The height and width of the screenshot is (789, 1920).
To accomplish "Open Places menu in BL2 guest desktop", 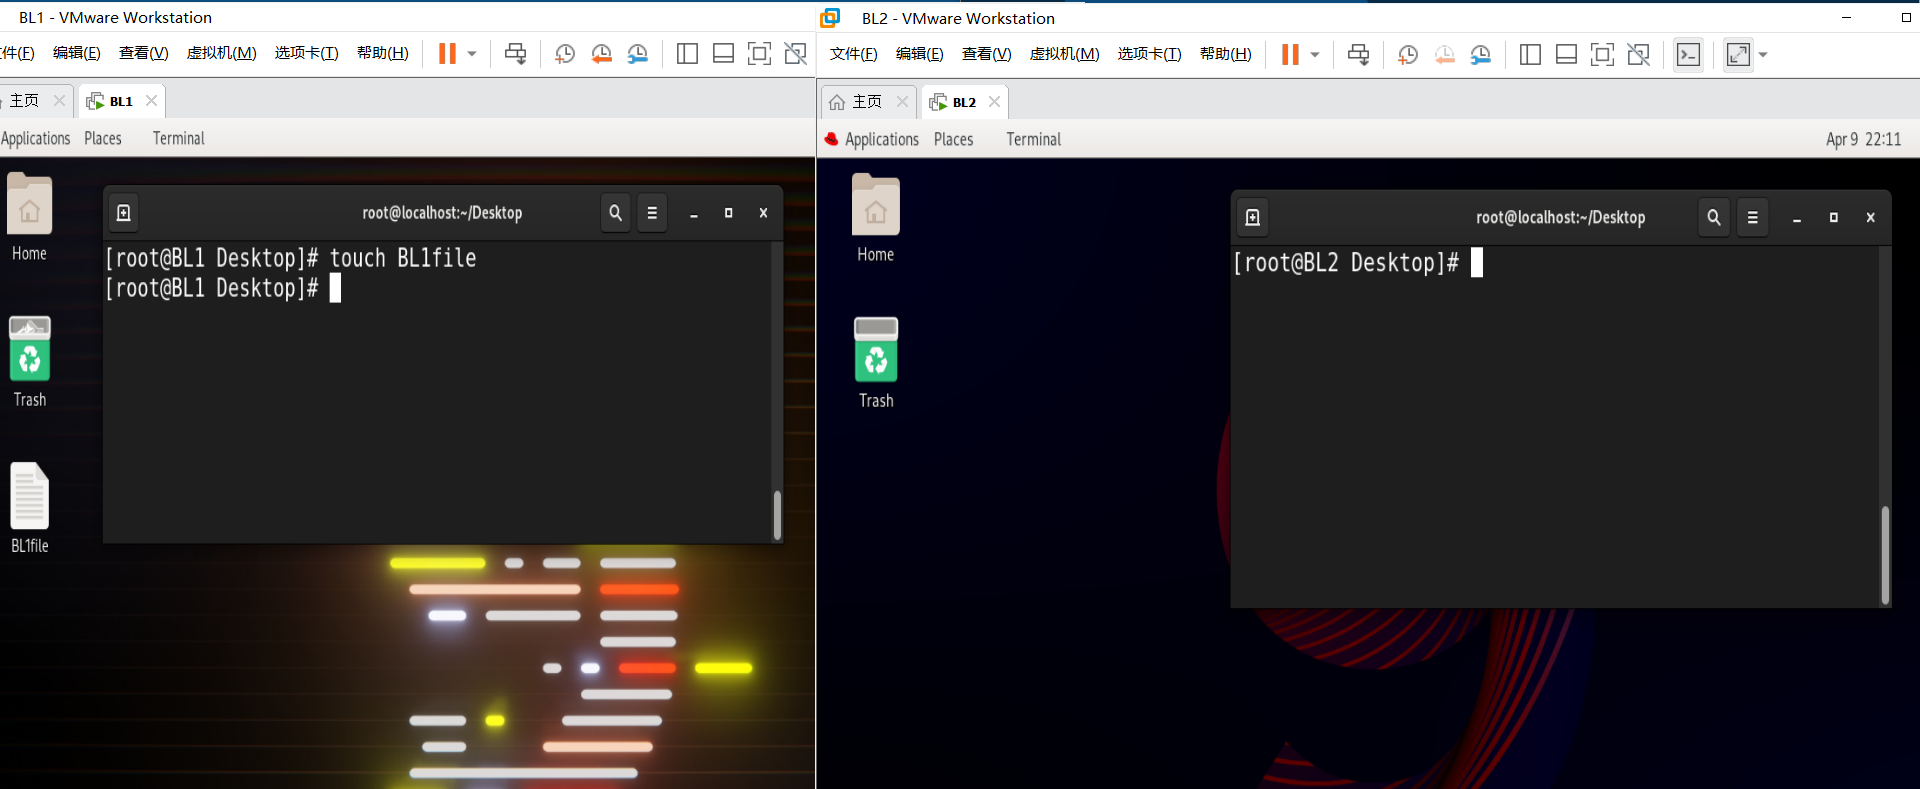I will (953, 139).
